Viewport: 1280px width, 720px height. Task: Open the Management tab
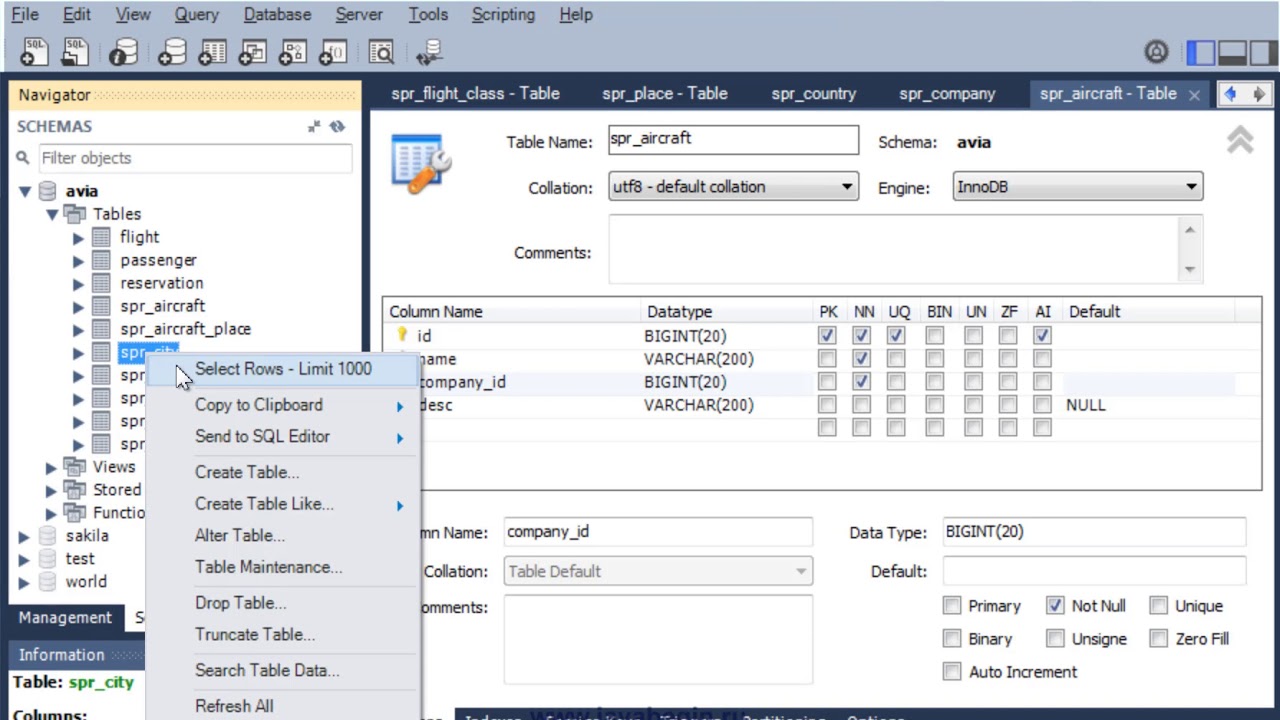pos(65,618)
